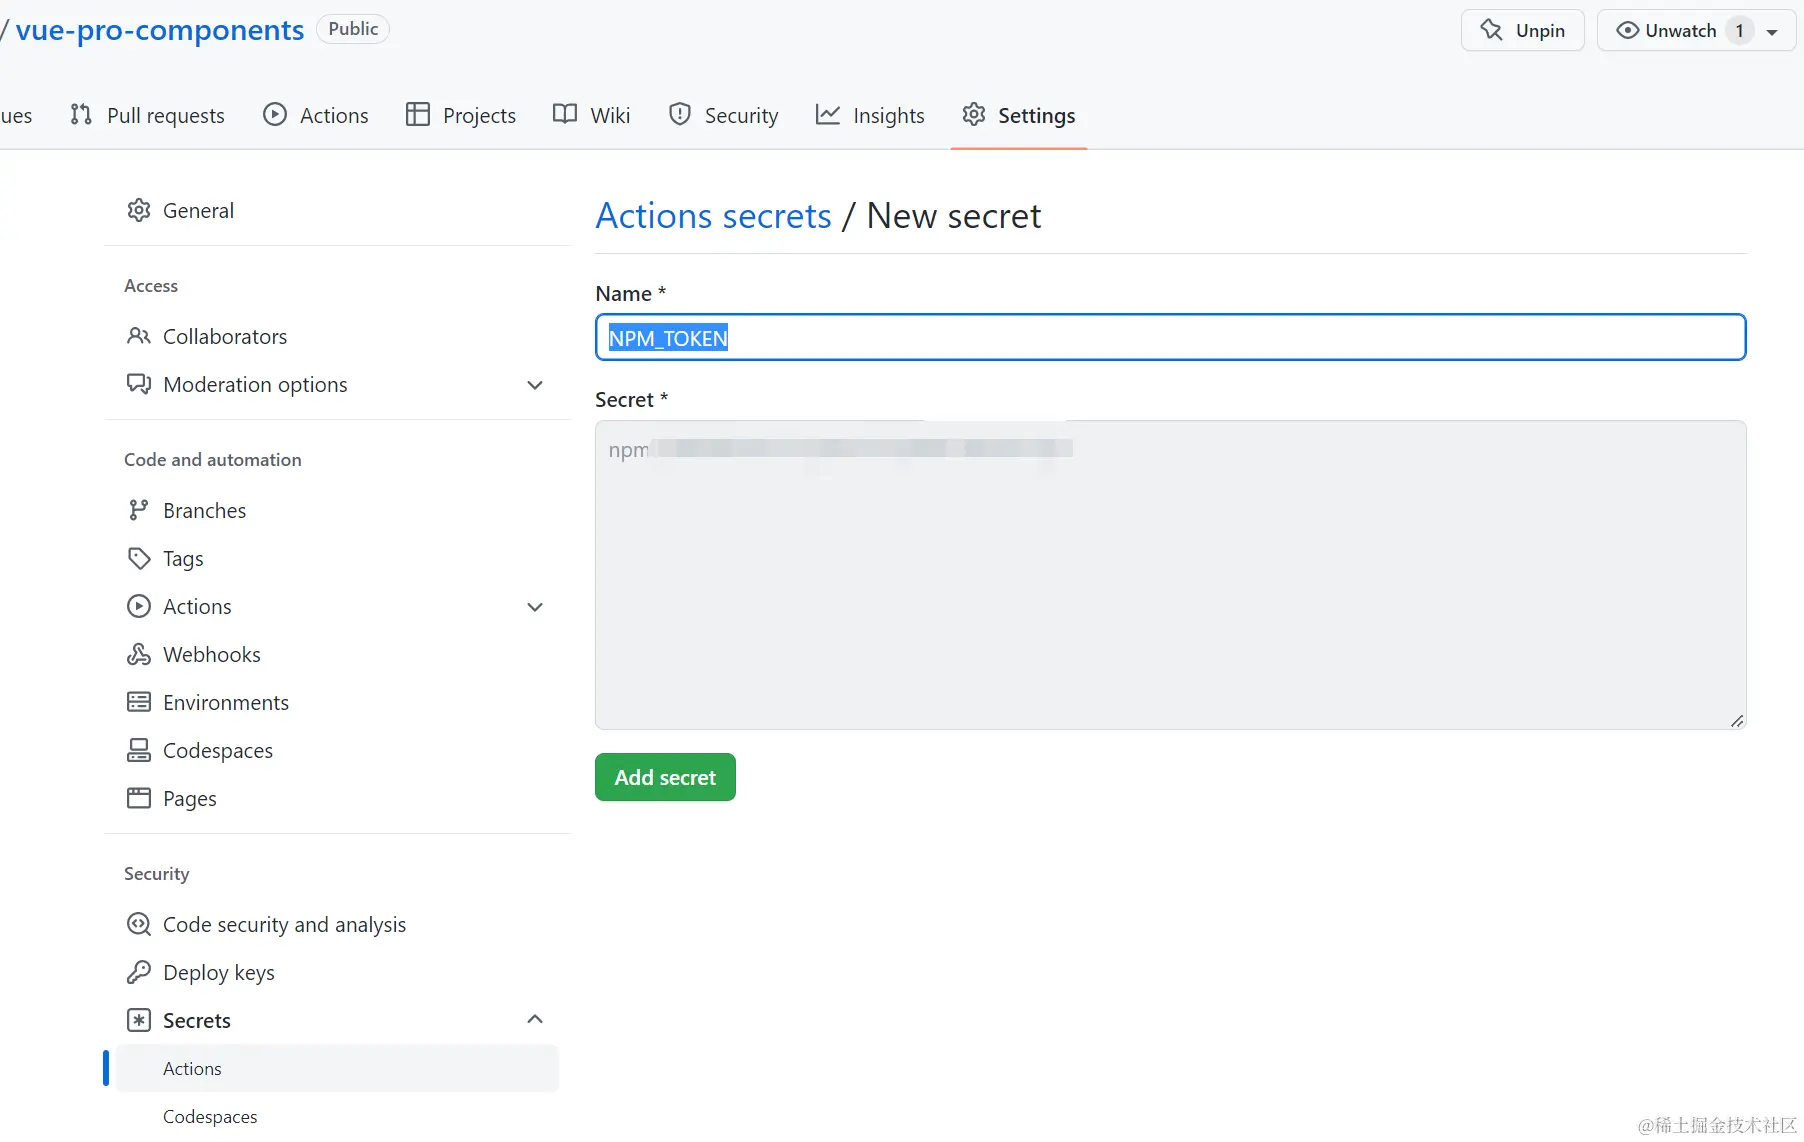The height and width of the screenshot is (1142, 1804).
Task: Click the Add secret button
Action: (x=665, y=777)
